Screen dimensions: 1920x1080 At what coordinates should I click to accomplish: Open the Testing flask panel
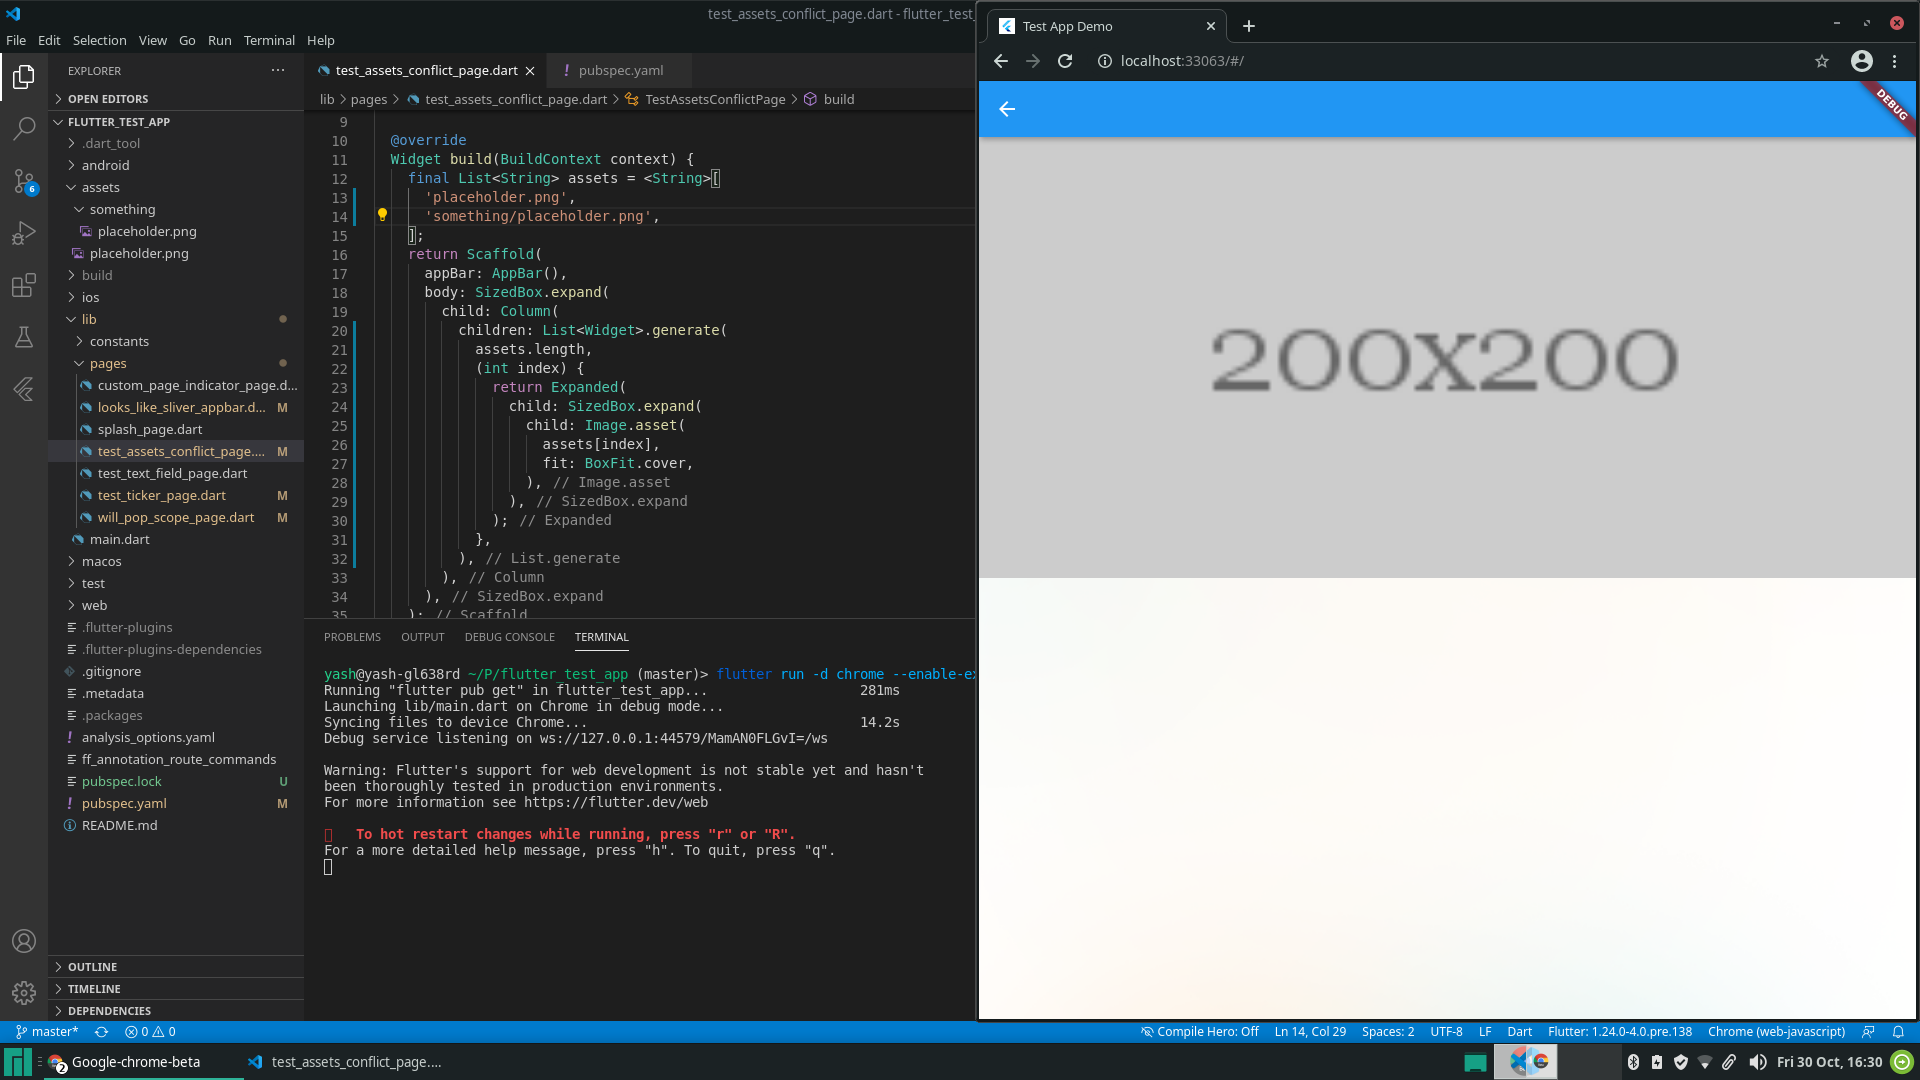24,338
